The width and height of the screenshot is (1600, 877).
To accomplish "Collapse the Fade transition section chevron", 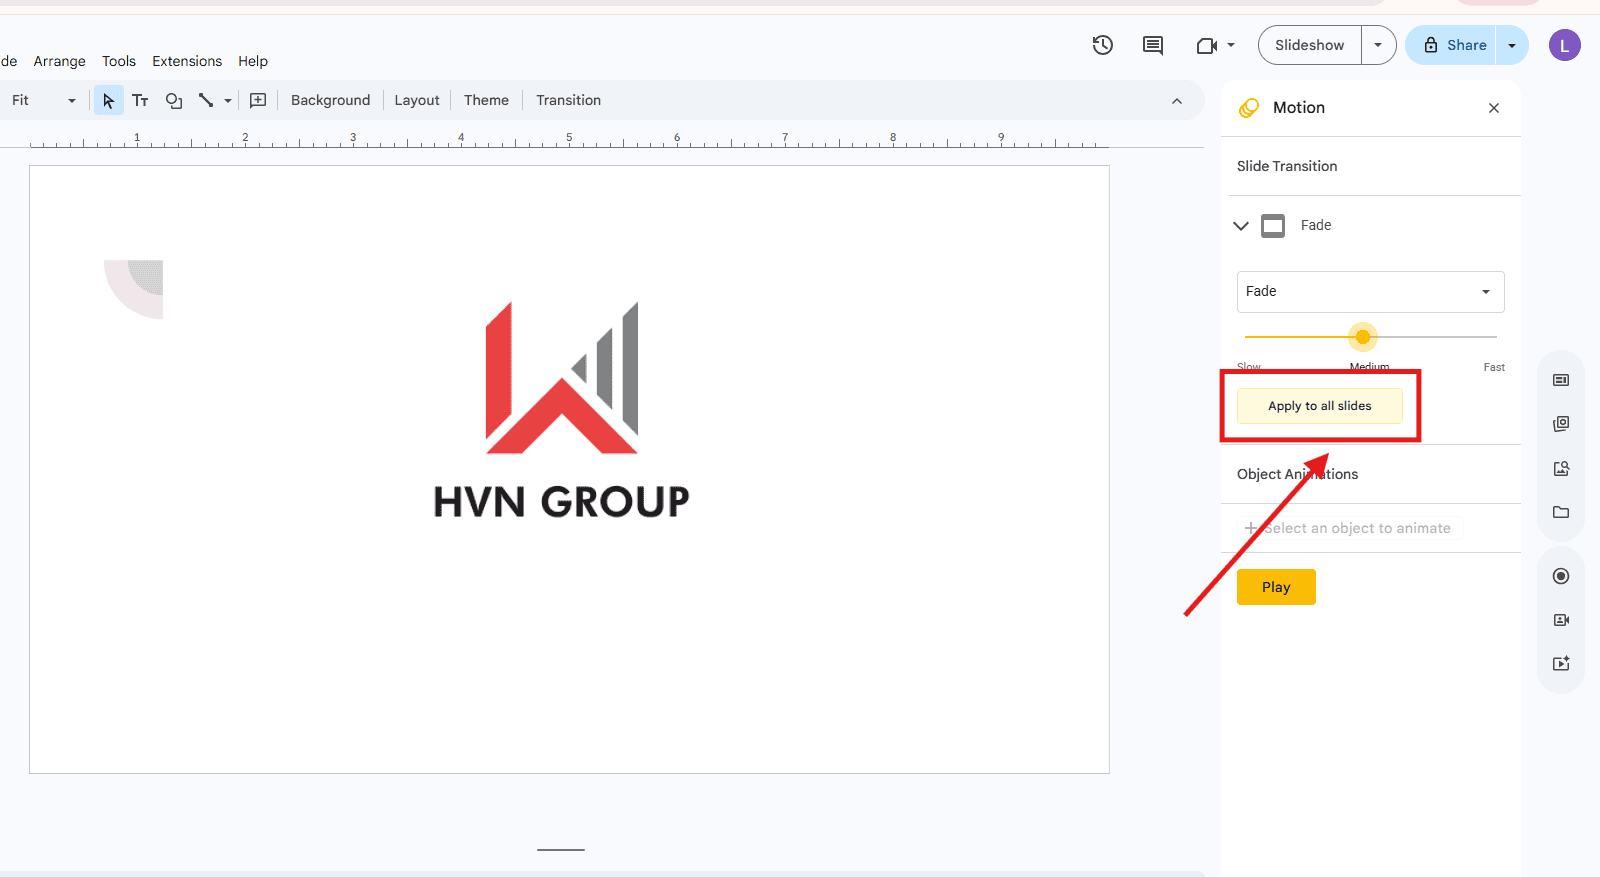I will tap(1241, 226).
